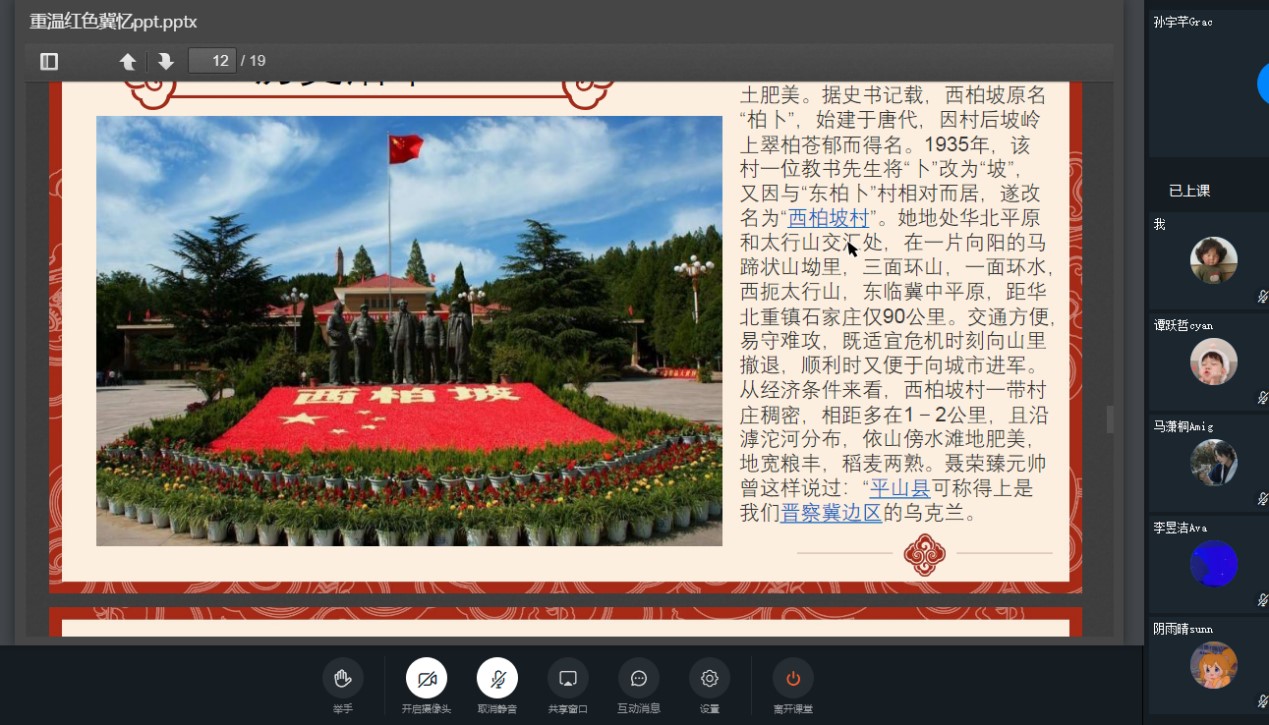Image resolution: width=1269 pixels, height=725 pixels.
Task: Select the 已上课 section header
Action: (1190, 191)
